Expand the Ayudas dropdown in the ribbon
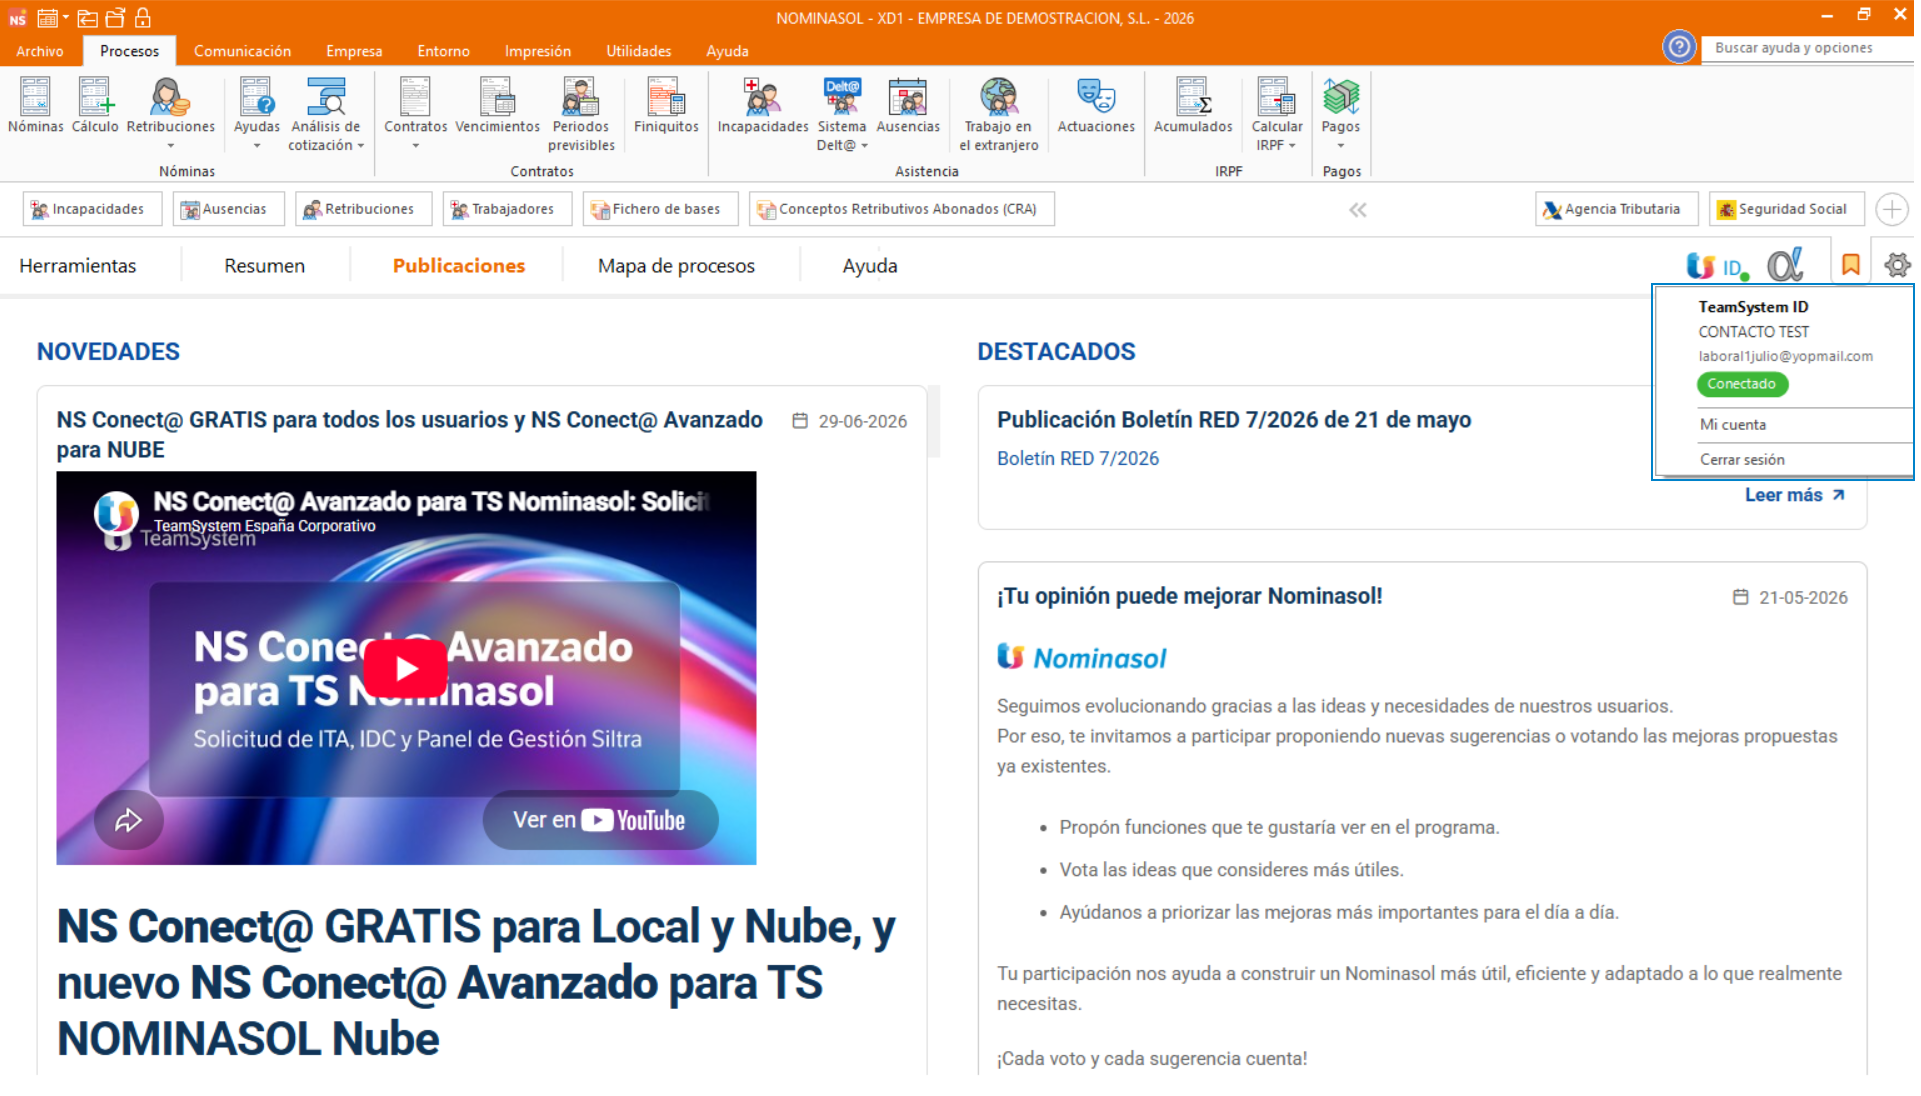 pos(257,146)
